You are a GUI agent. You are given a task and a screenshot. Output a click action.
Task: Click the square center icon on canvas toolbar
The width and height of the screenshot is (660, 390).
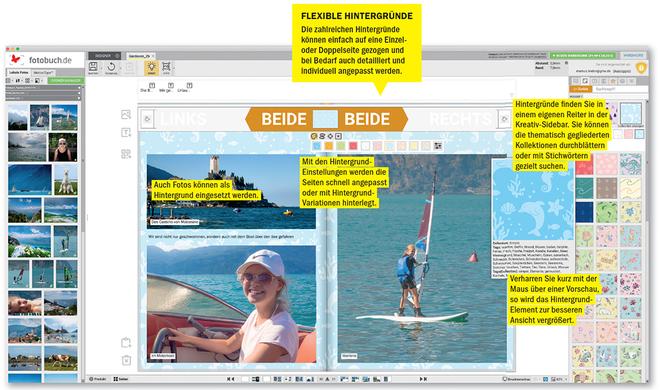338,136
